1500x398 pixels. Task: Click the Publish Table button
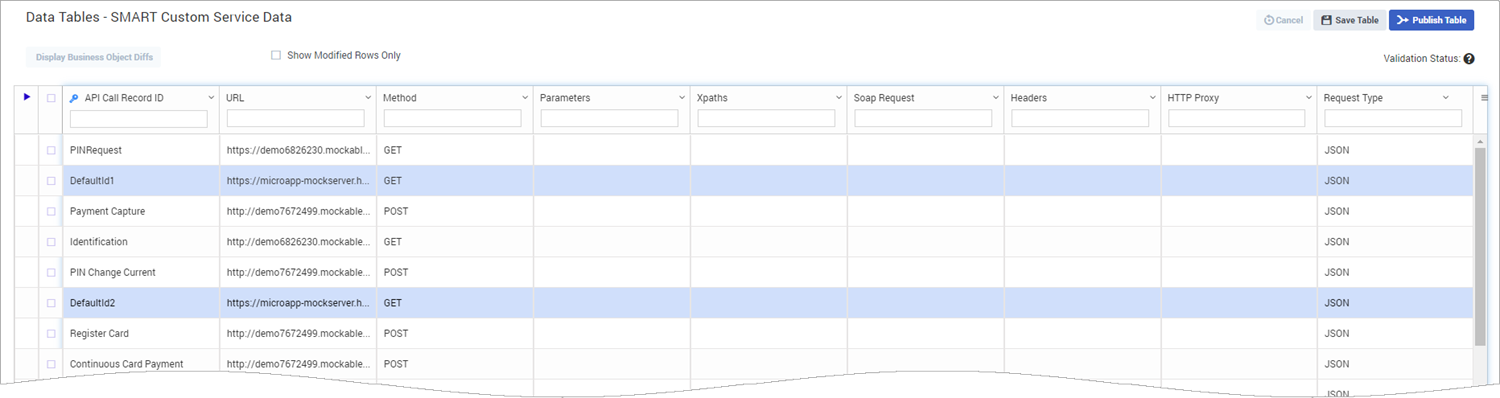tap(1431, 20)
